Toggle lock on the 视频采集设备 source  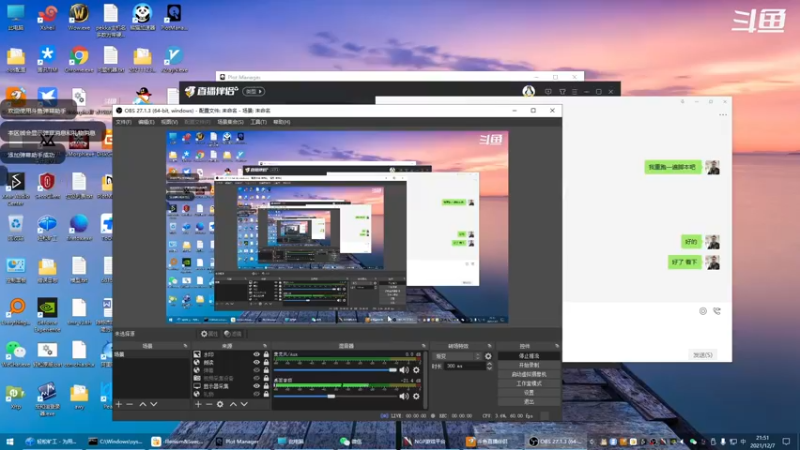[x=266, y=378]
